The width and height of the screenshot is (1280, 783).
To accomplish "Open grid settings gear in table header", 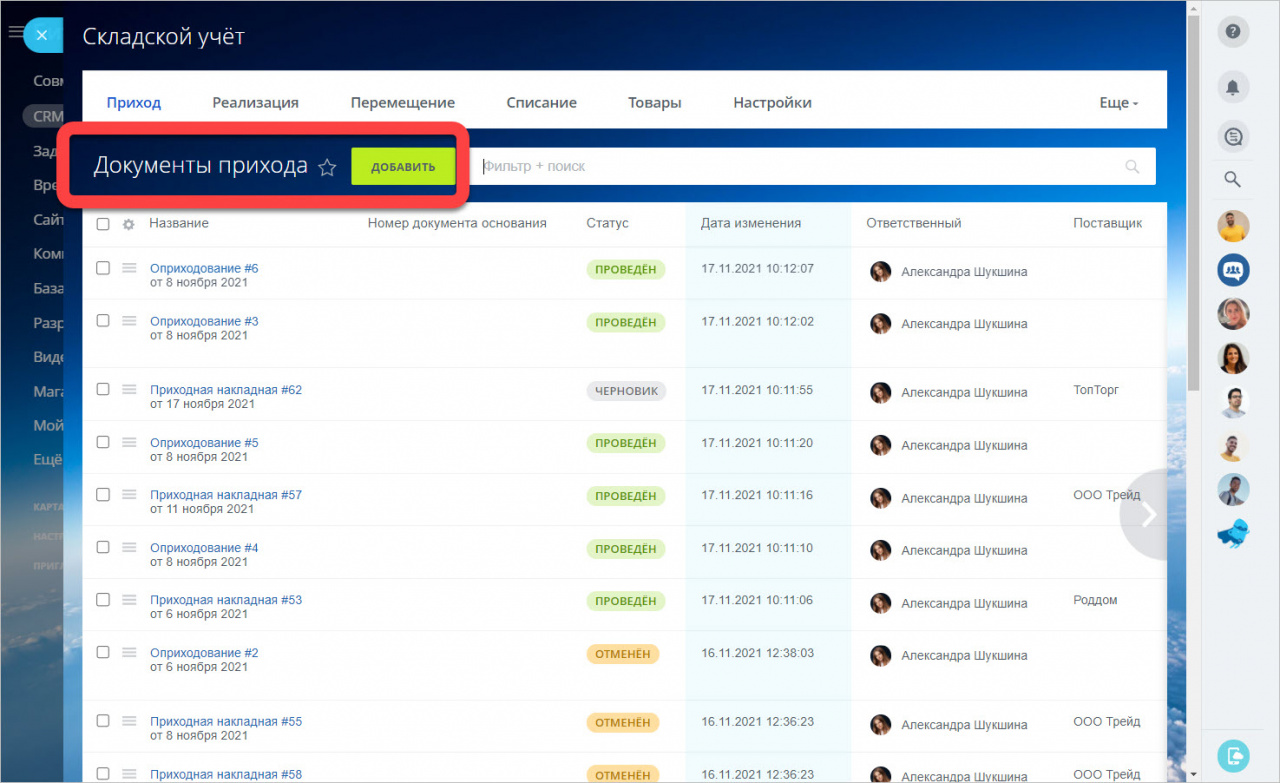I will [x=128, y=224].
